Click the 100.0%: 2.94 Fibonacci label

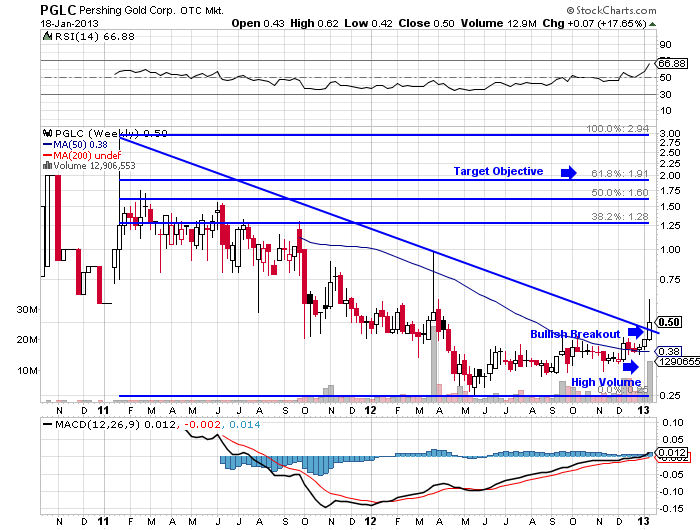[x=617, y=129]
